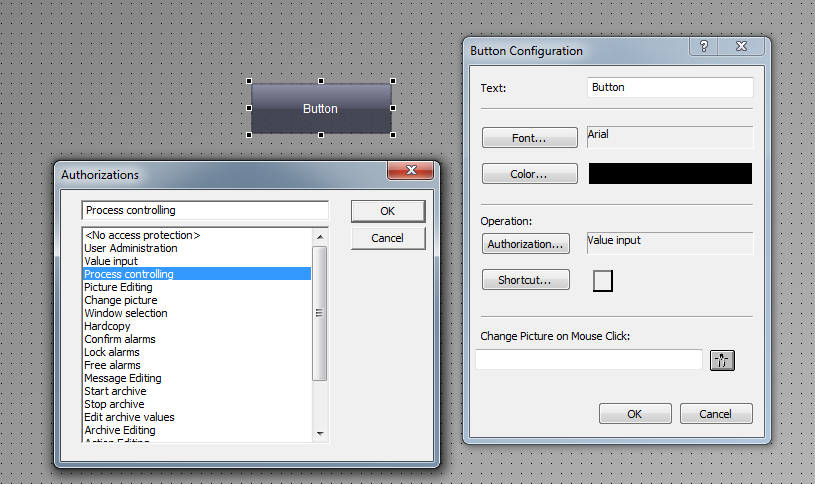Select Hardcopy in list
Viewport: 815px width, 484px height.
(197, 326)
